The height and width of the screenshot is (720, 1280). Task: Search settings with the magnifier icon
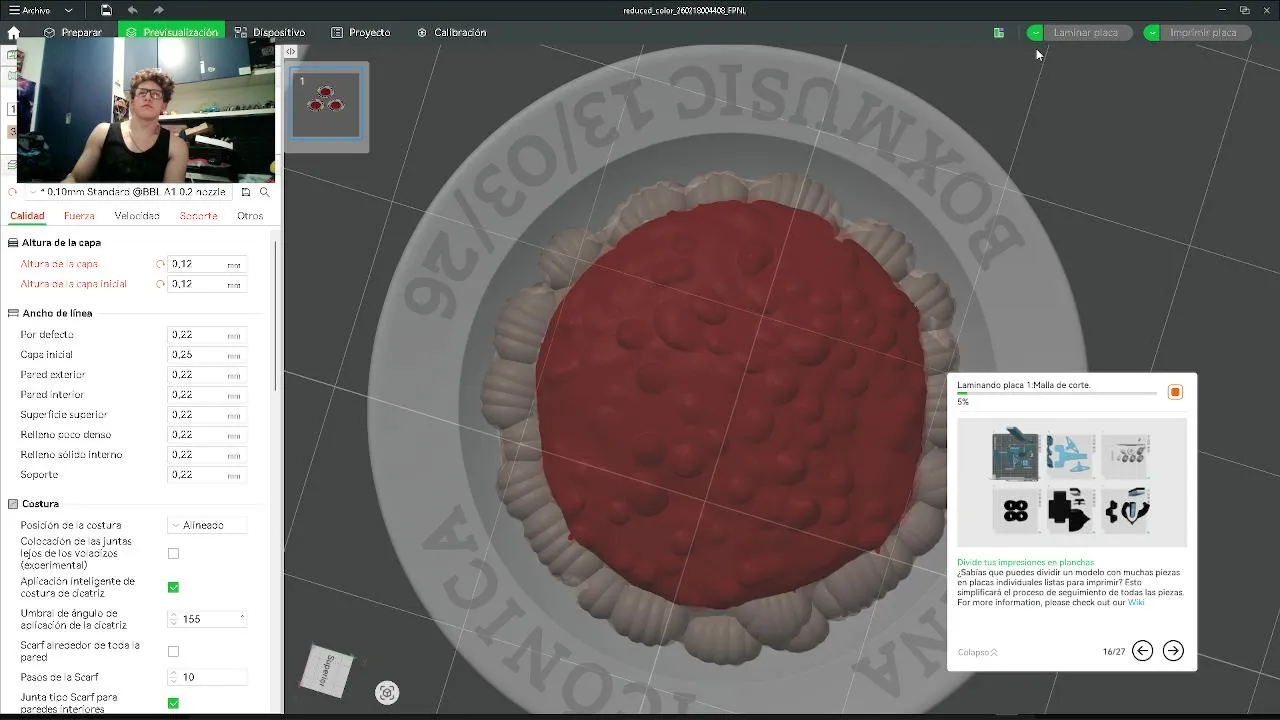[265, 192]
